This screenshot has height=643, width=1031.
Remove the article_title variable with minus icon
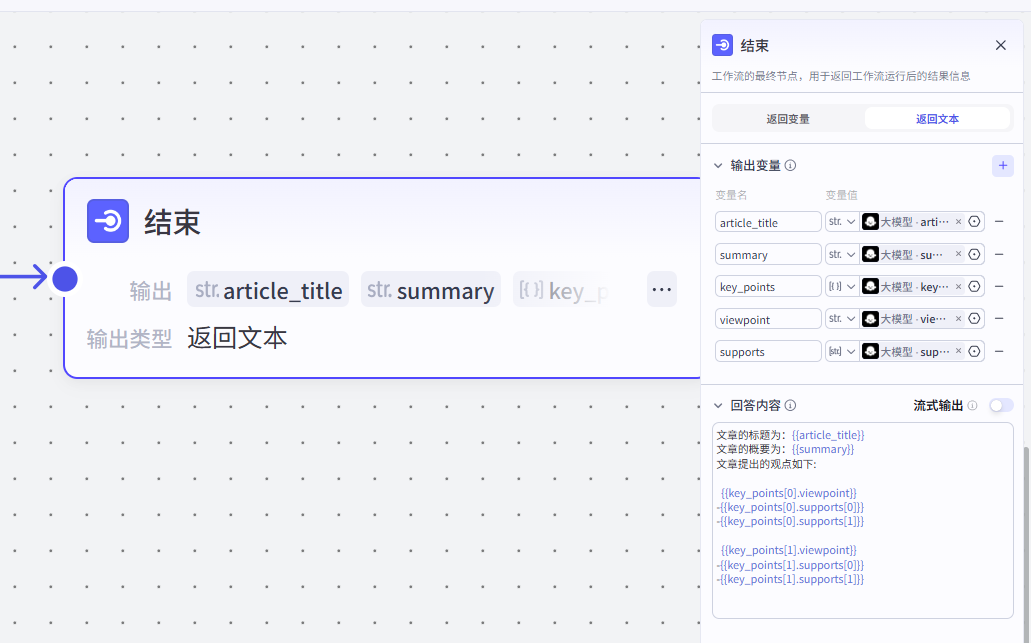click(999, 222)
